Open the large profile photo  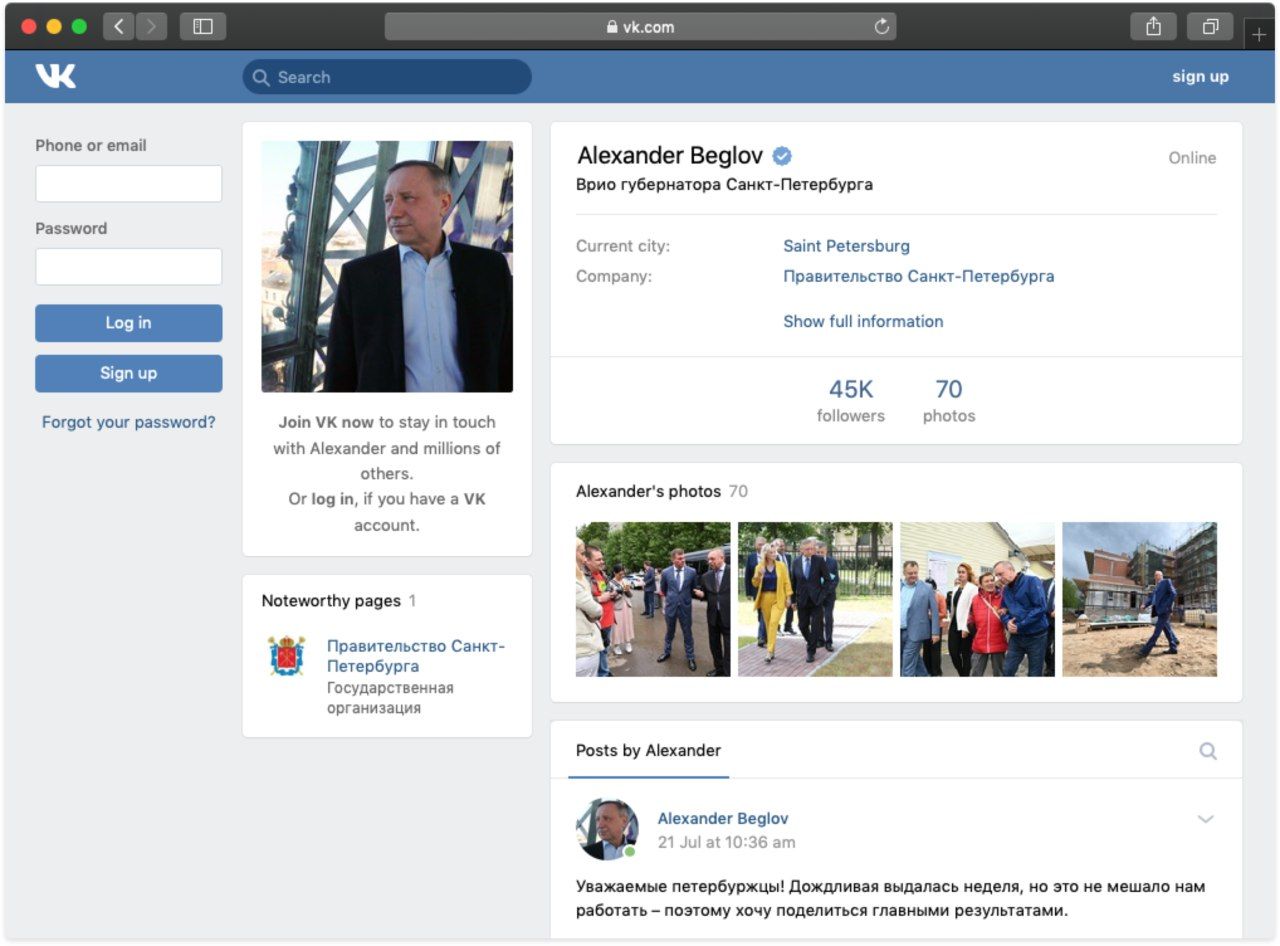(x=387, y=266)
